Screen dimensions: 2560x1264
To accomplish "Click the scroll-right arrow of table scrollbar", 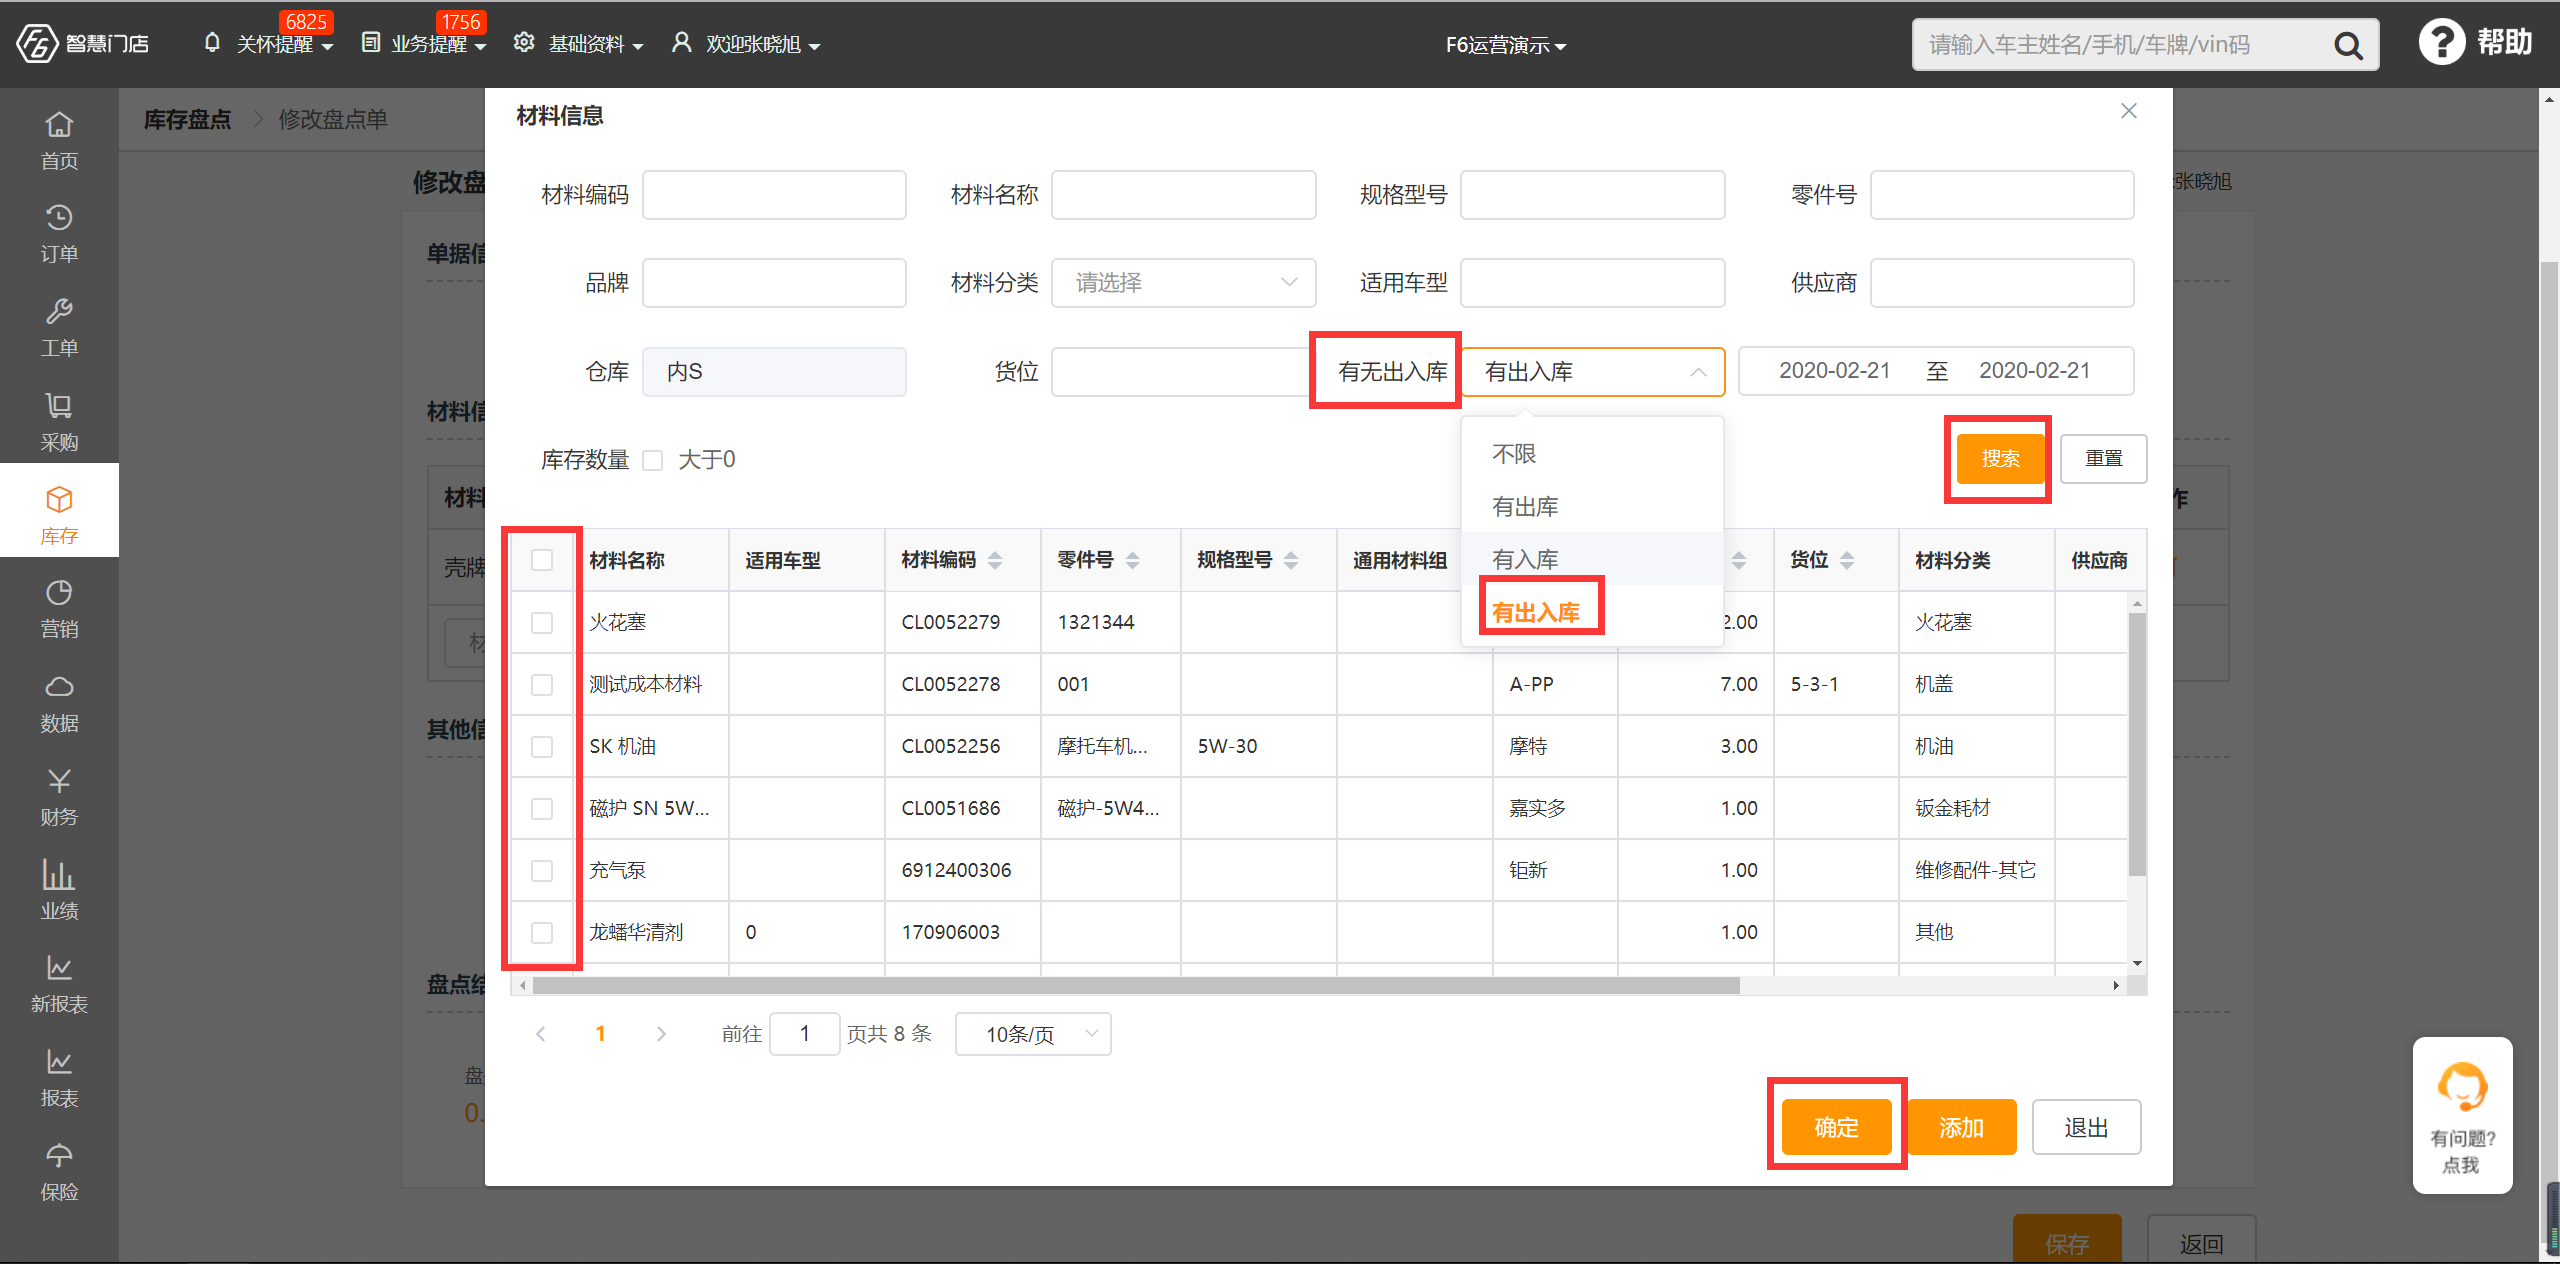I will click(x=2115, y=986).
